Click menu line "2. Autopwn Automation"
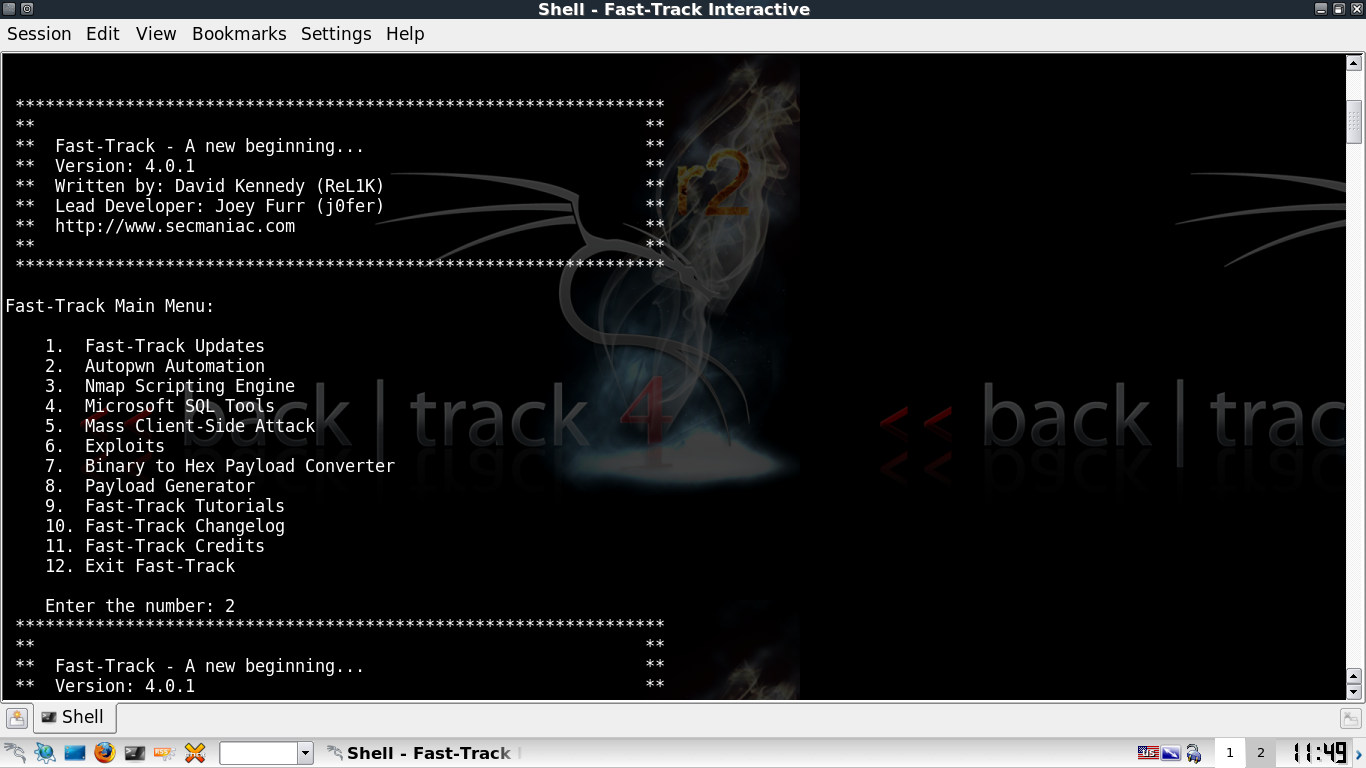 [155, 366]
